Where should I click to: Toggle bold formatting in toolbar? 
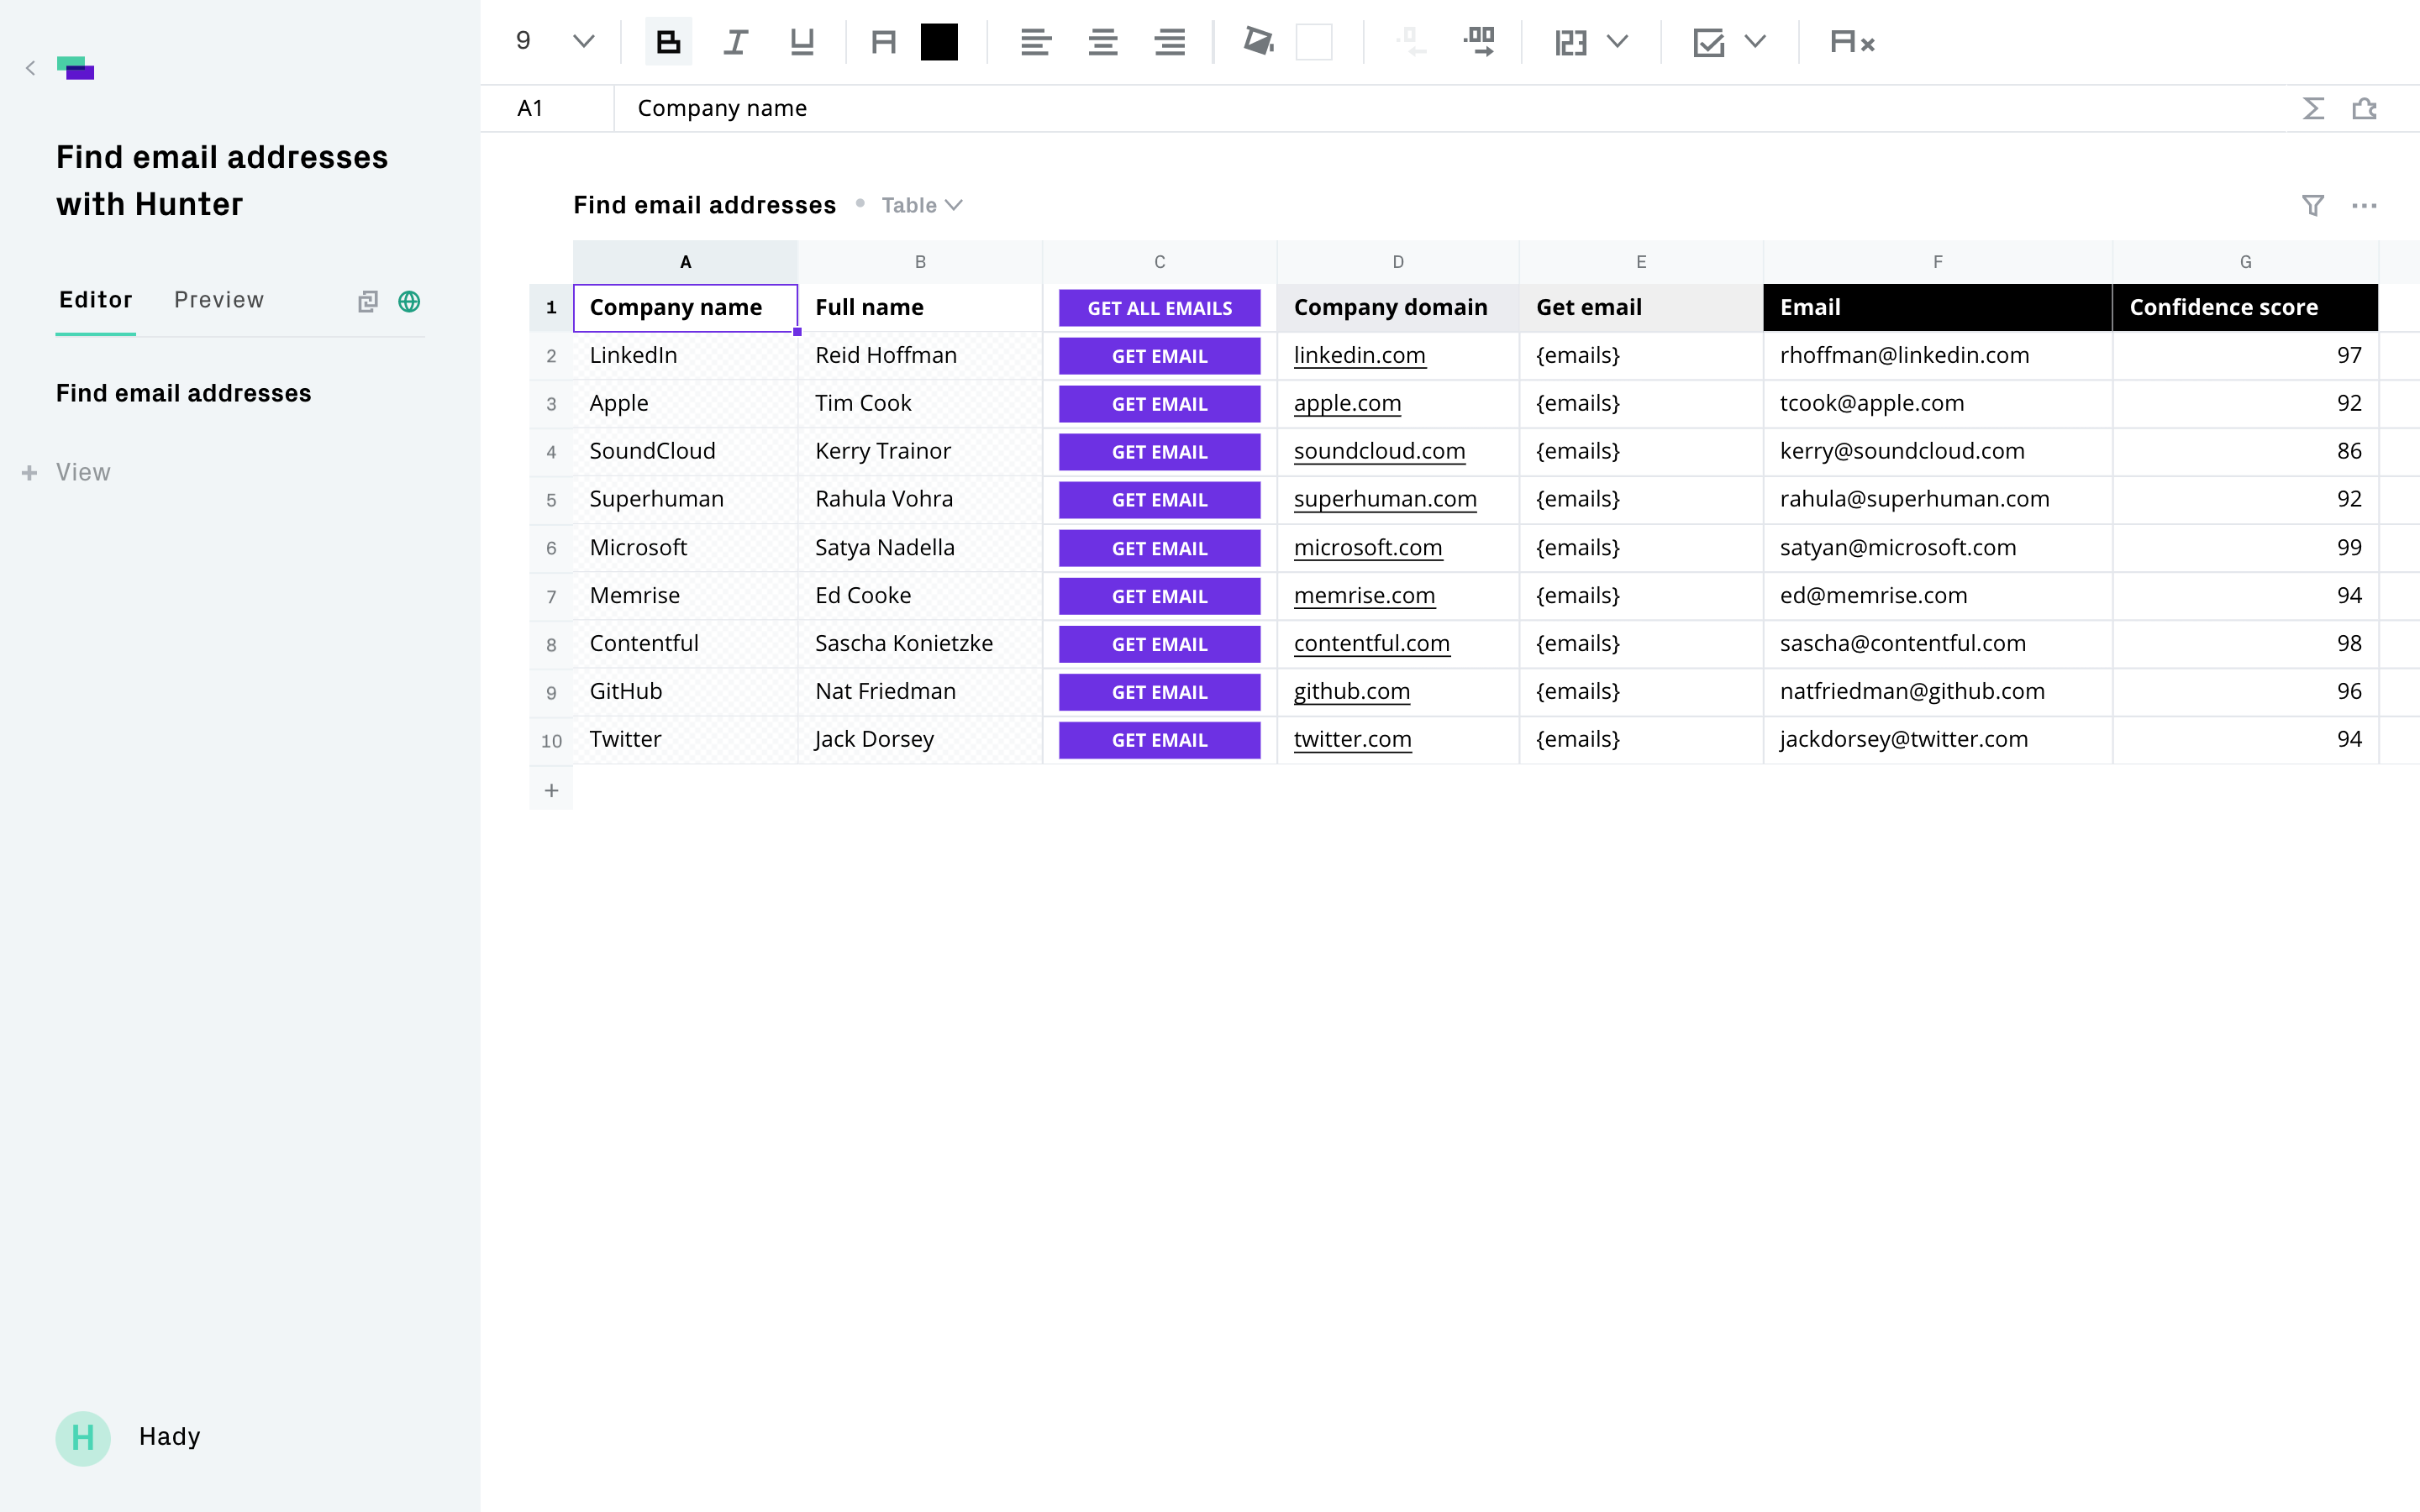coord(668,42)
